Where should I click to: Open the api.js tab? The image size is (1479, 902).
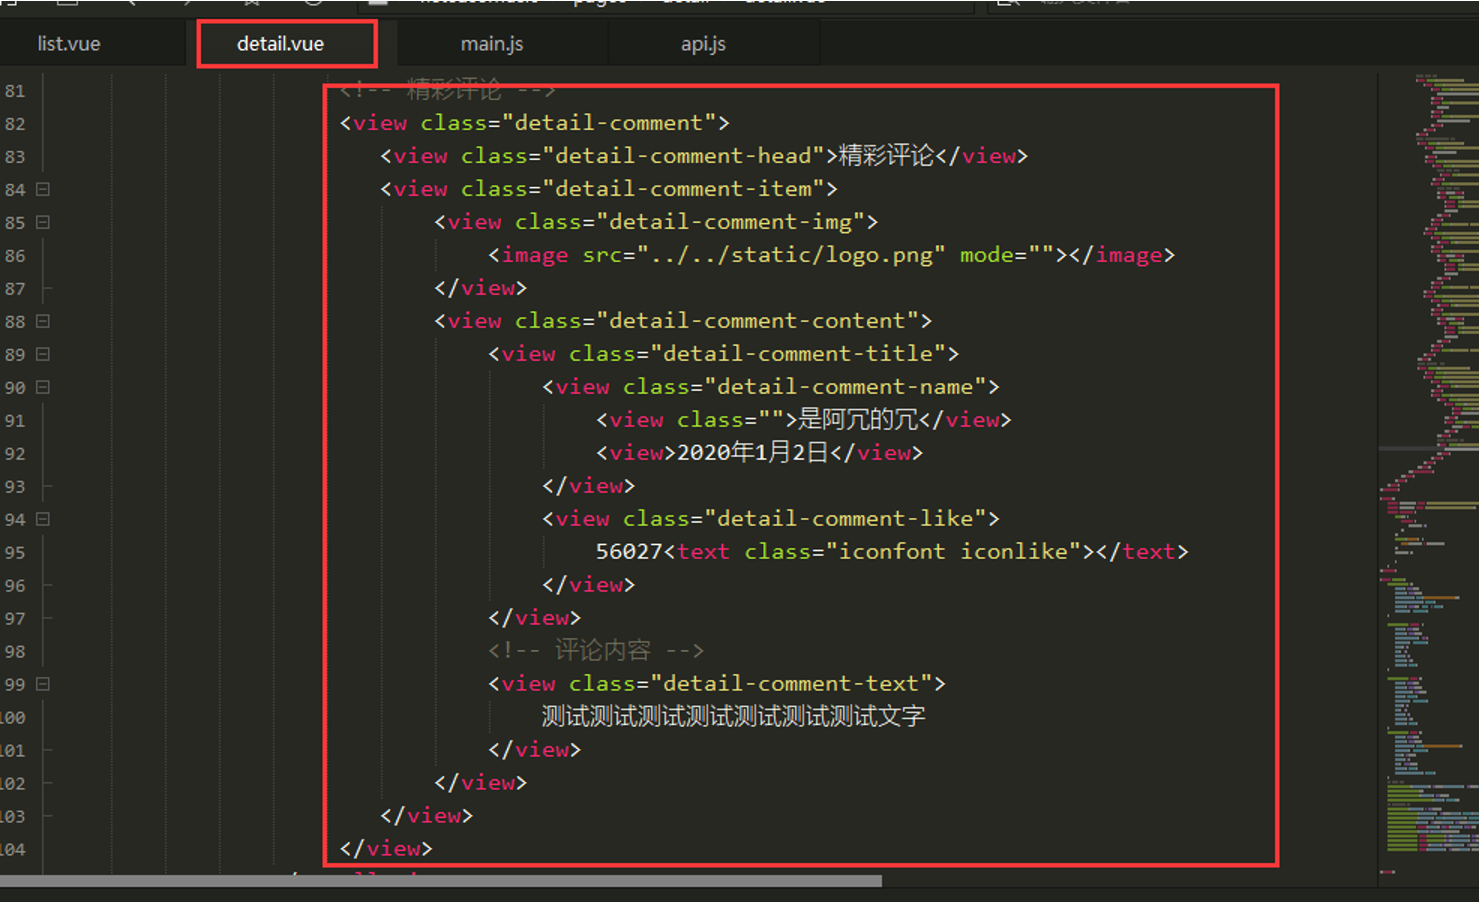pos(703,44)
